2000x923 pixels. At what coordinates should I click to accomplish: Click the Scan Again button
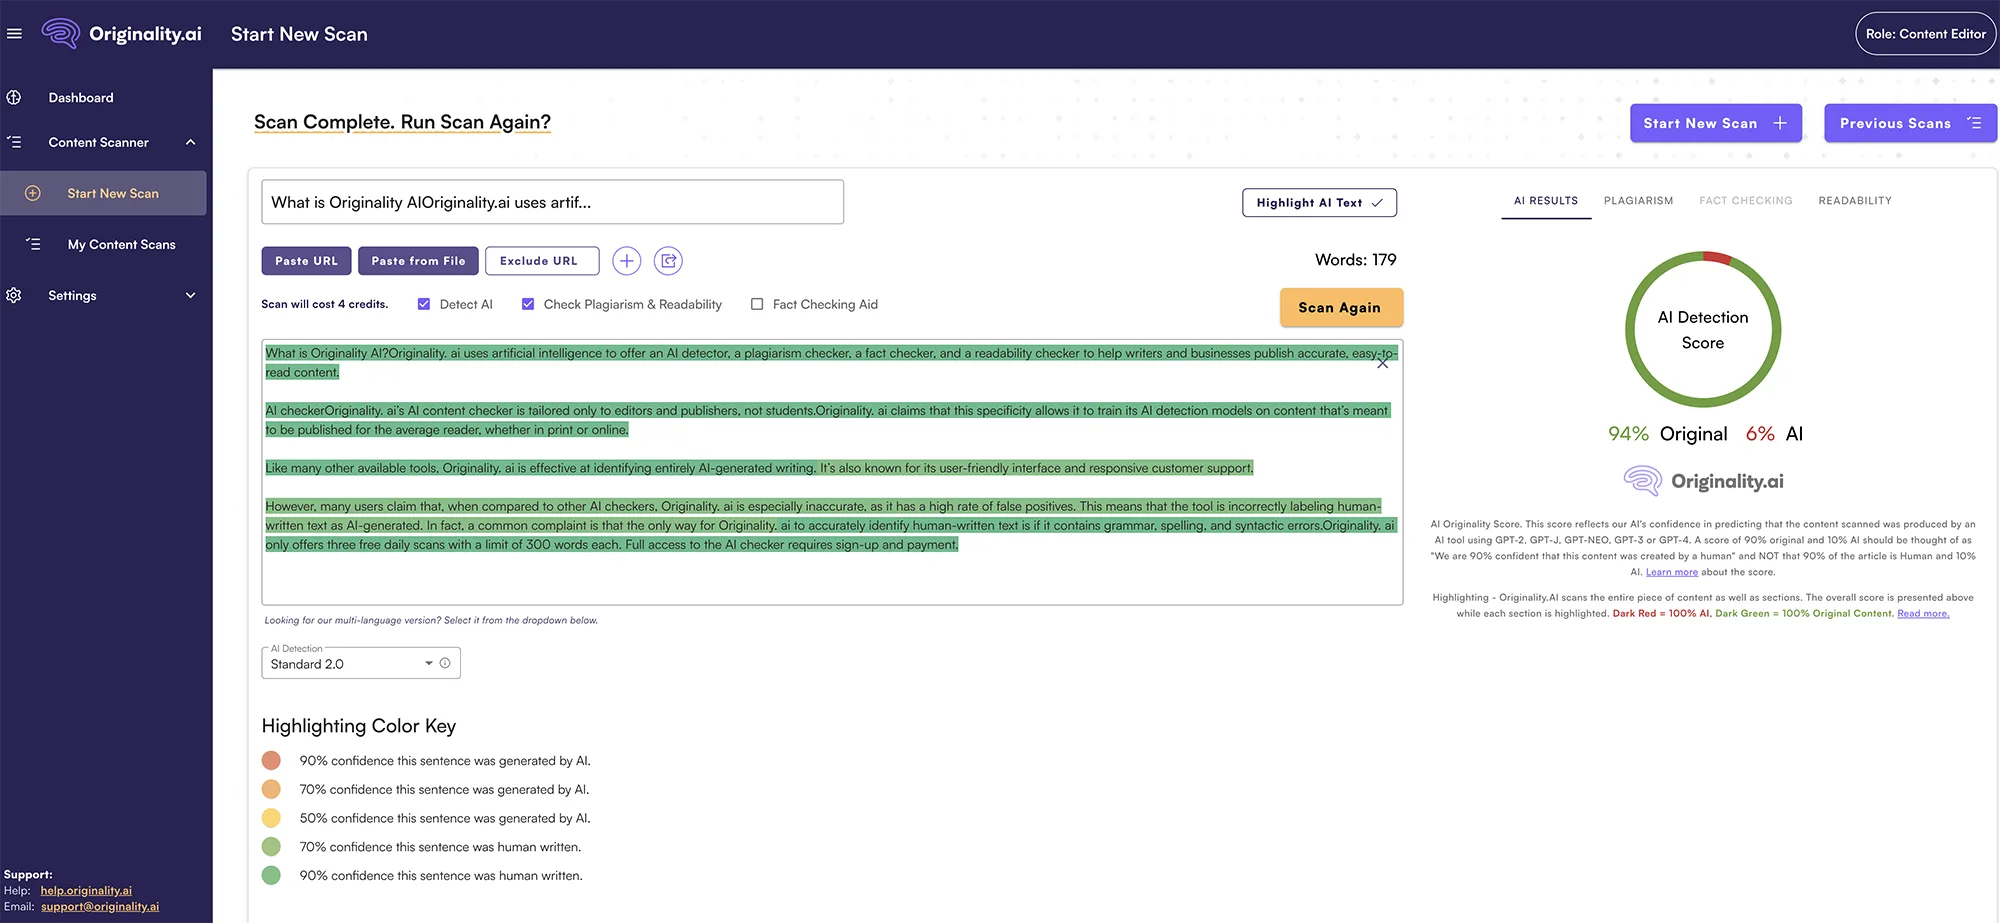(1340, 307)
